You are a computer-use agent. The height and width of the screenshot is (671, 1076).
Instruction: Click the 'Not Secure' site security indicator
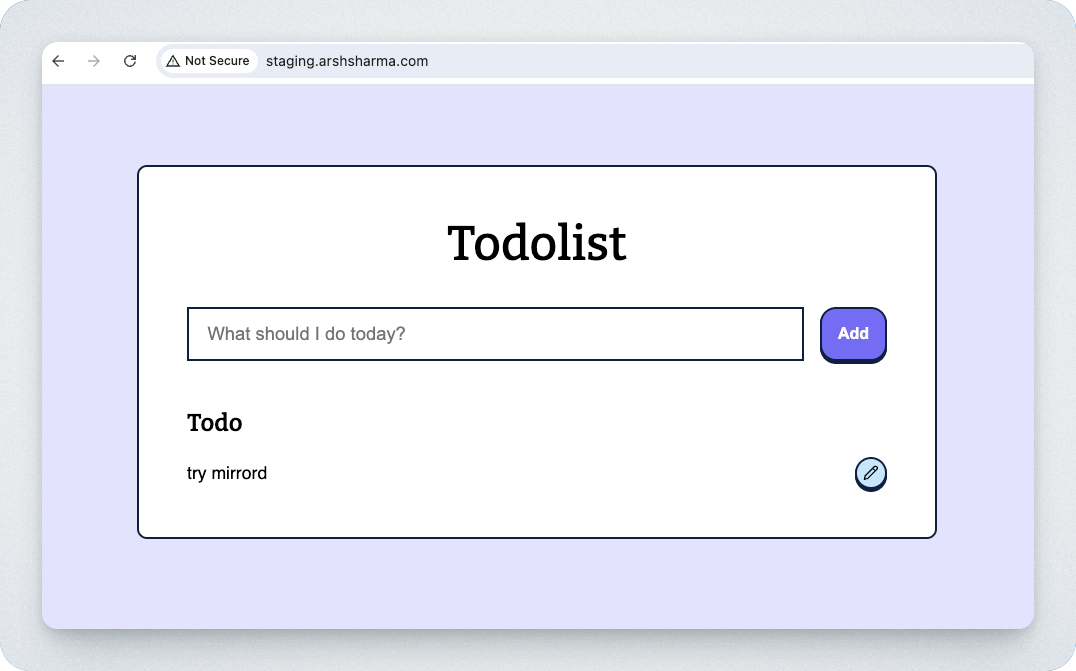coord(208,61)
